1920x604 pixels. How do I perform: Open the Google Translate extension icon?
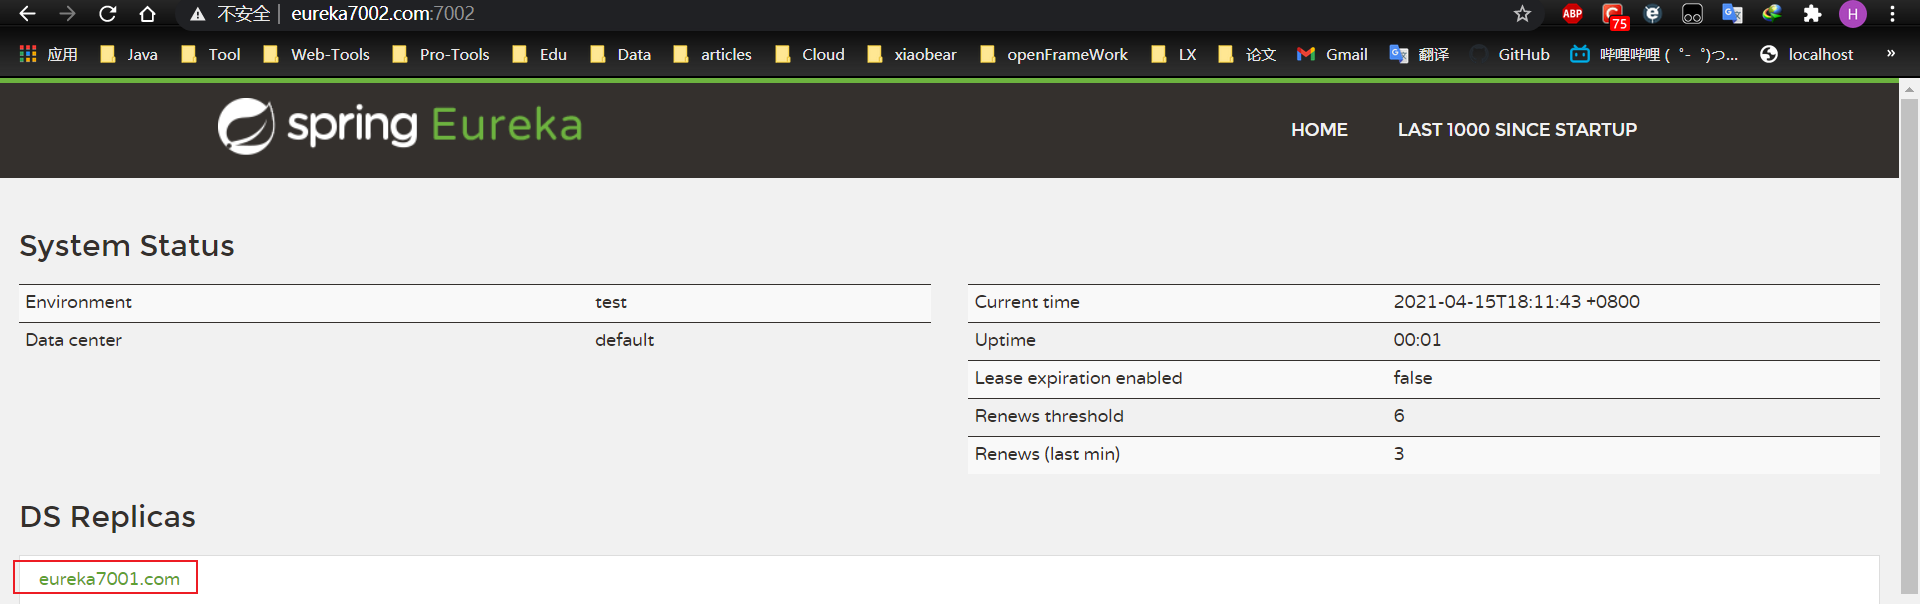[x=1732, y=14]
